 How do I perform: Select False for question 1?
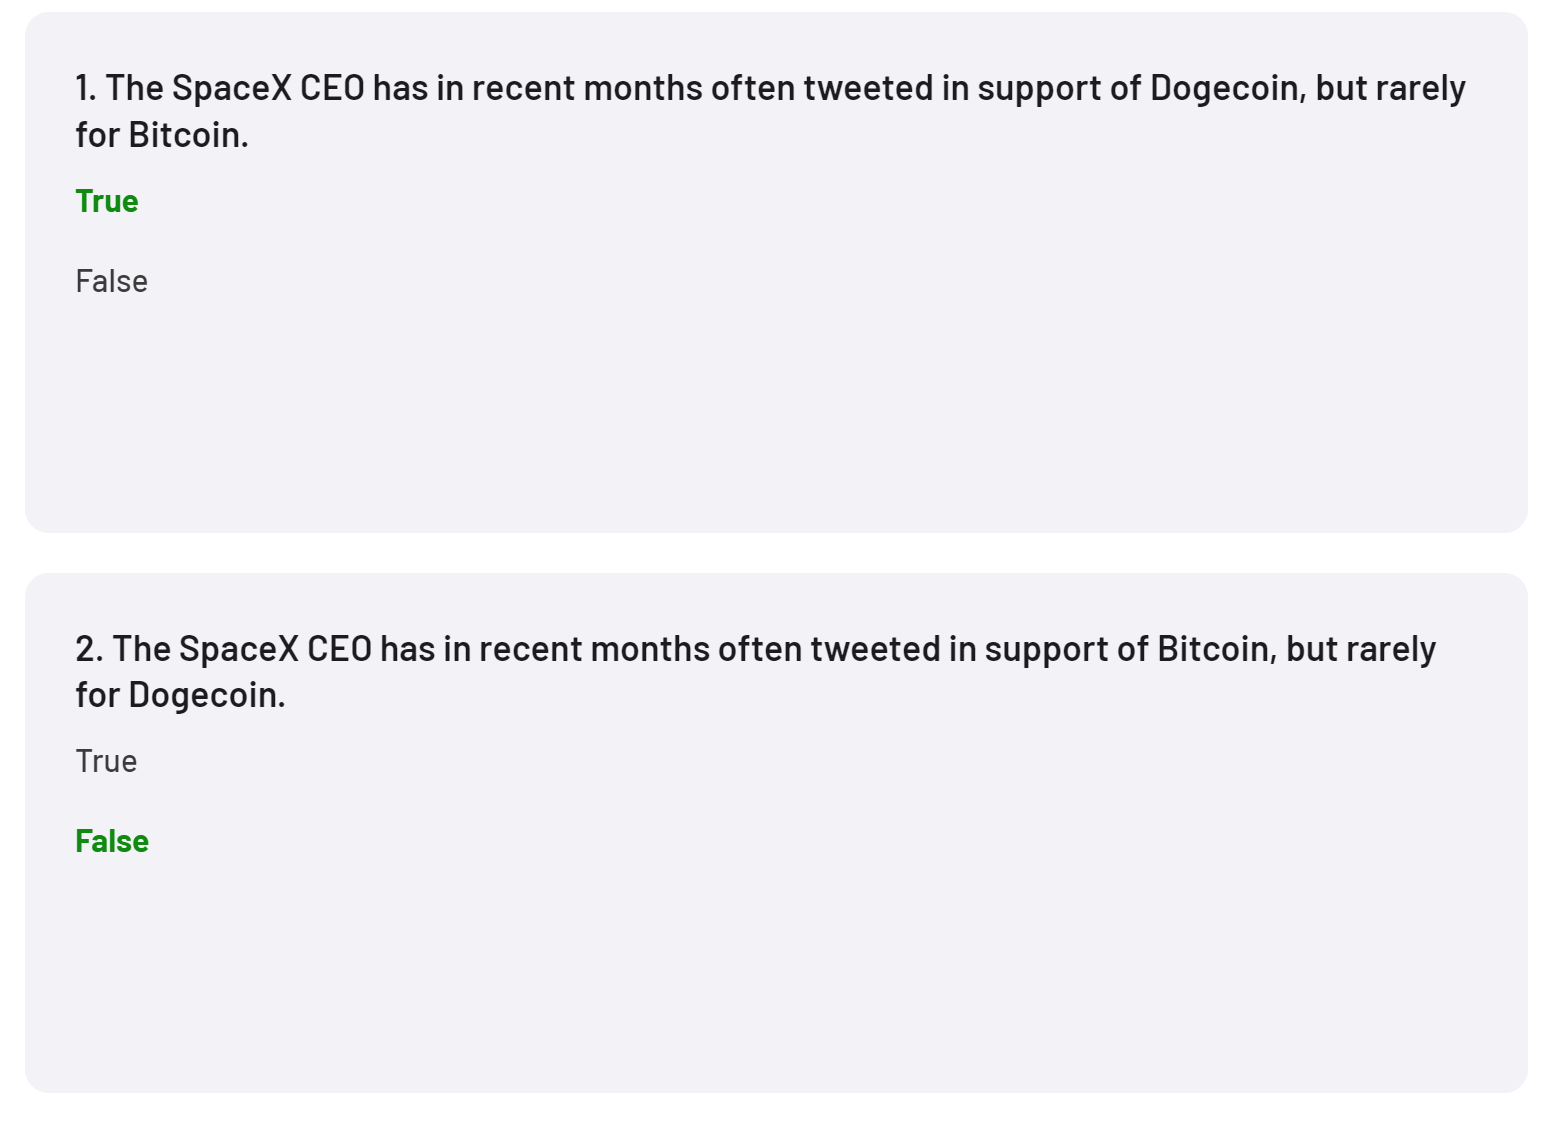click(x=111, y=281)
